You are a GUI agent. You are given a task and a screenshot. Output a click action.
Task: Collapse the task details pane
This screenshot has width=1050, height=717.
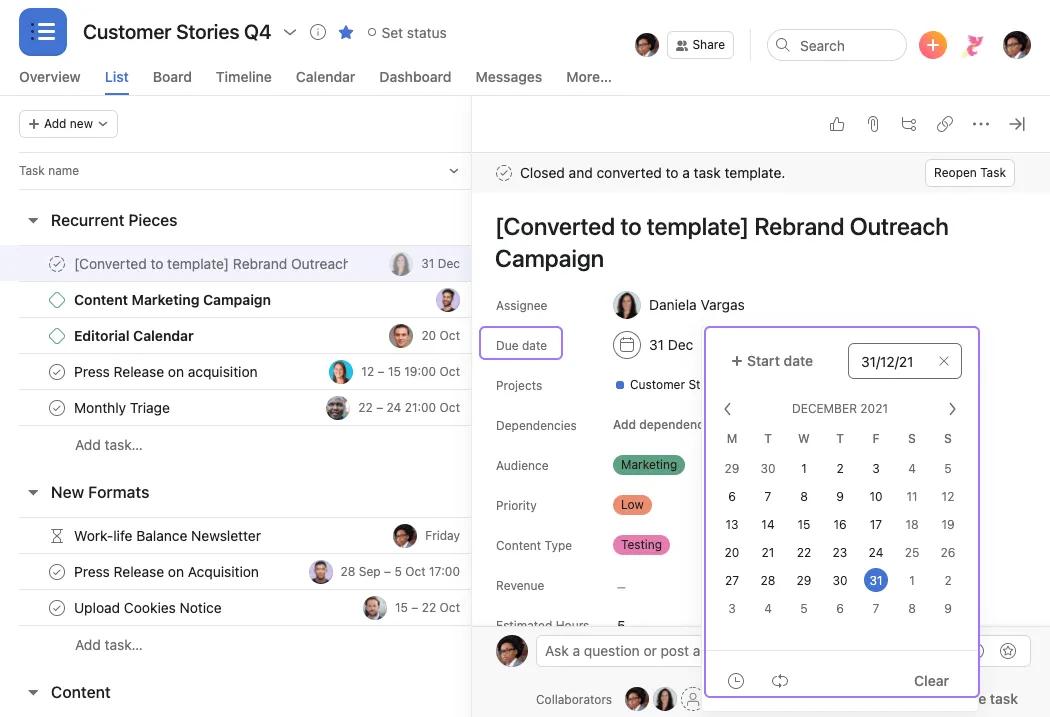tap(1017, 123)
